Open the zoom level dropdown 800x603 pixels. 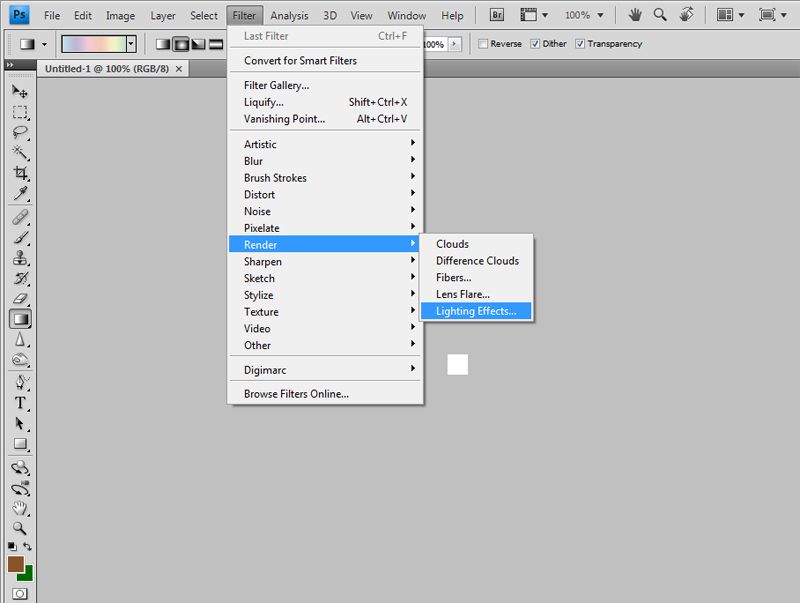(x=601, y=15)
